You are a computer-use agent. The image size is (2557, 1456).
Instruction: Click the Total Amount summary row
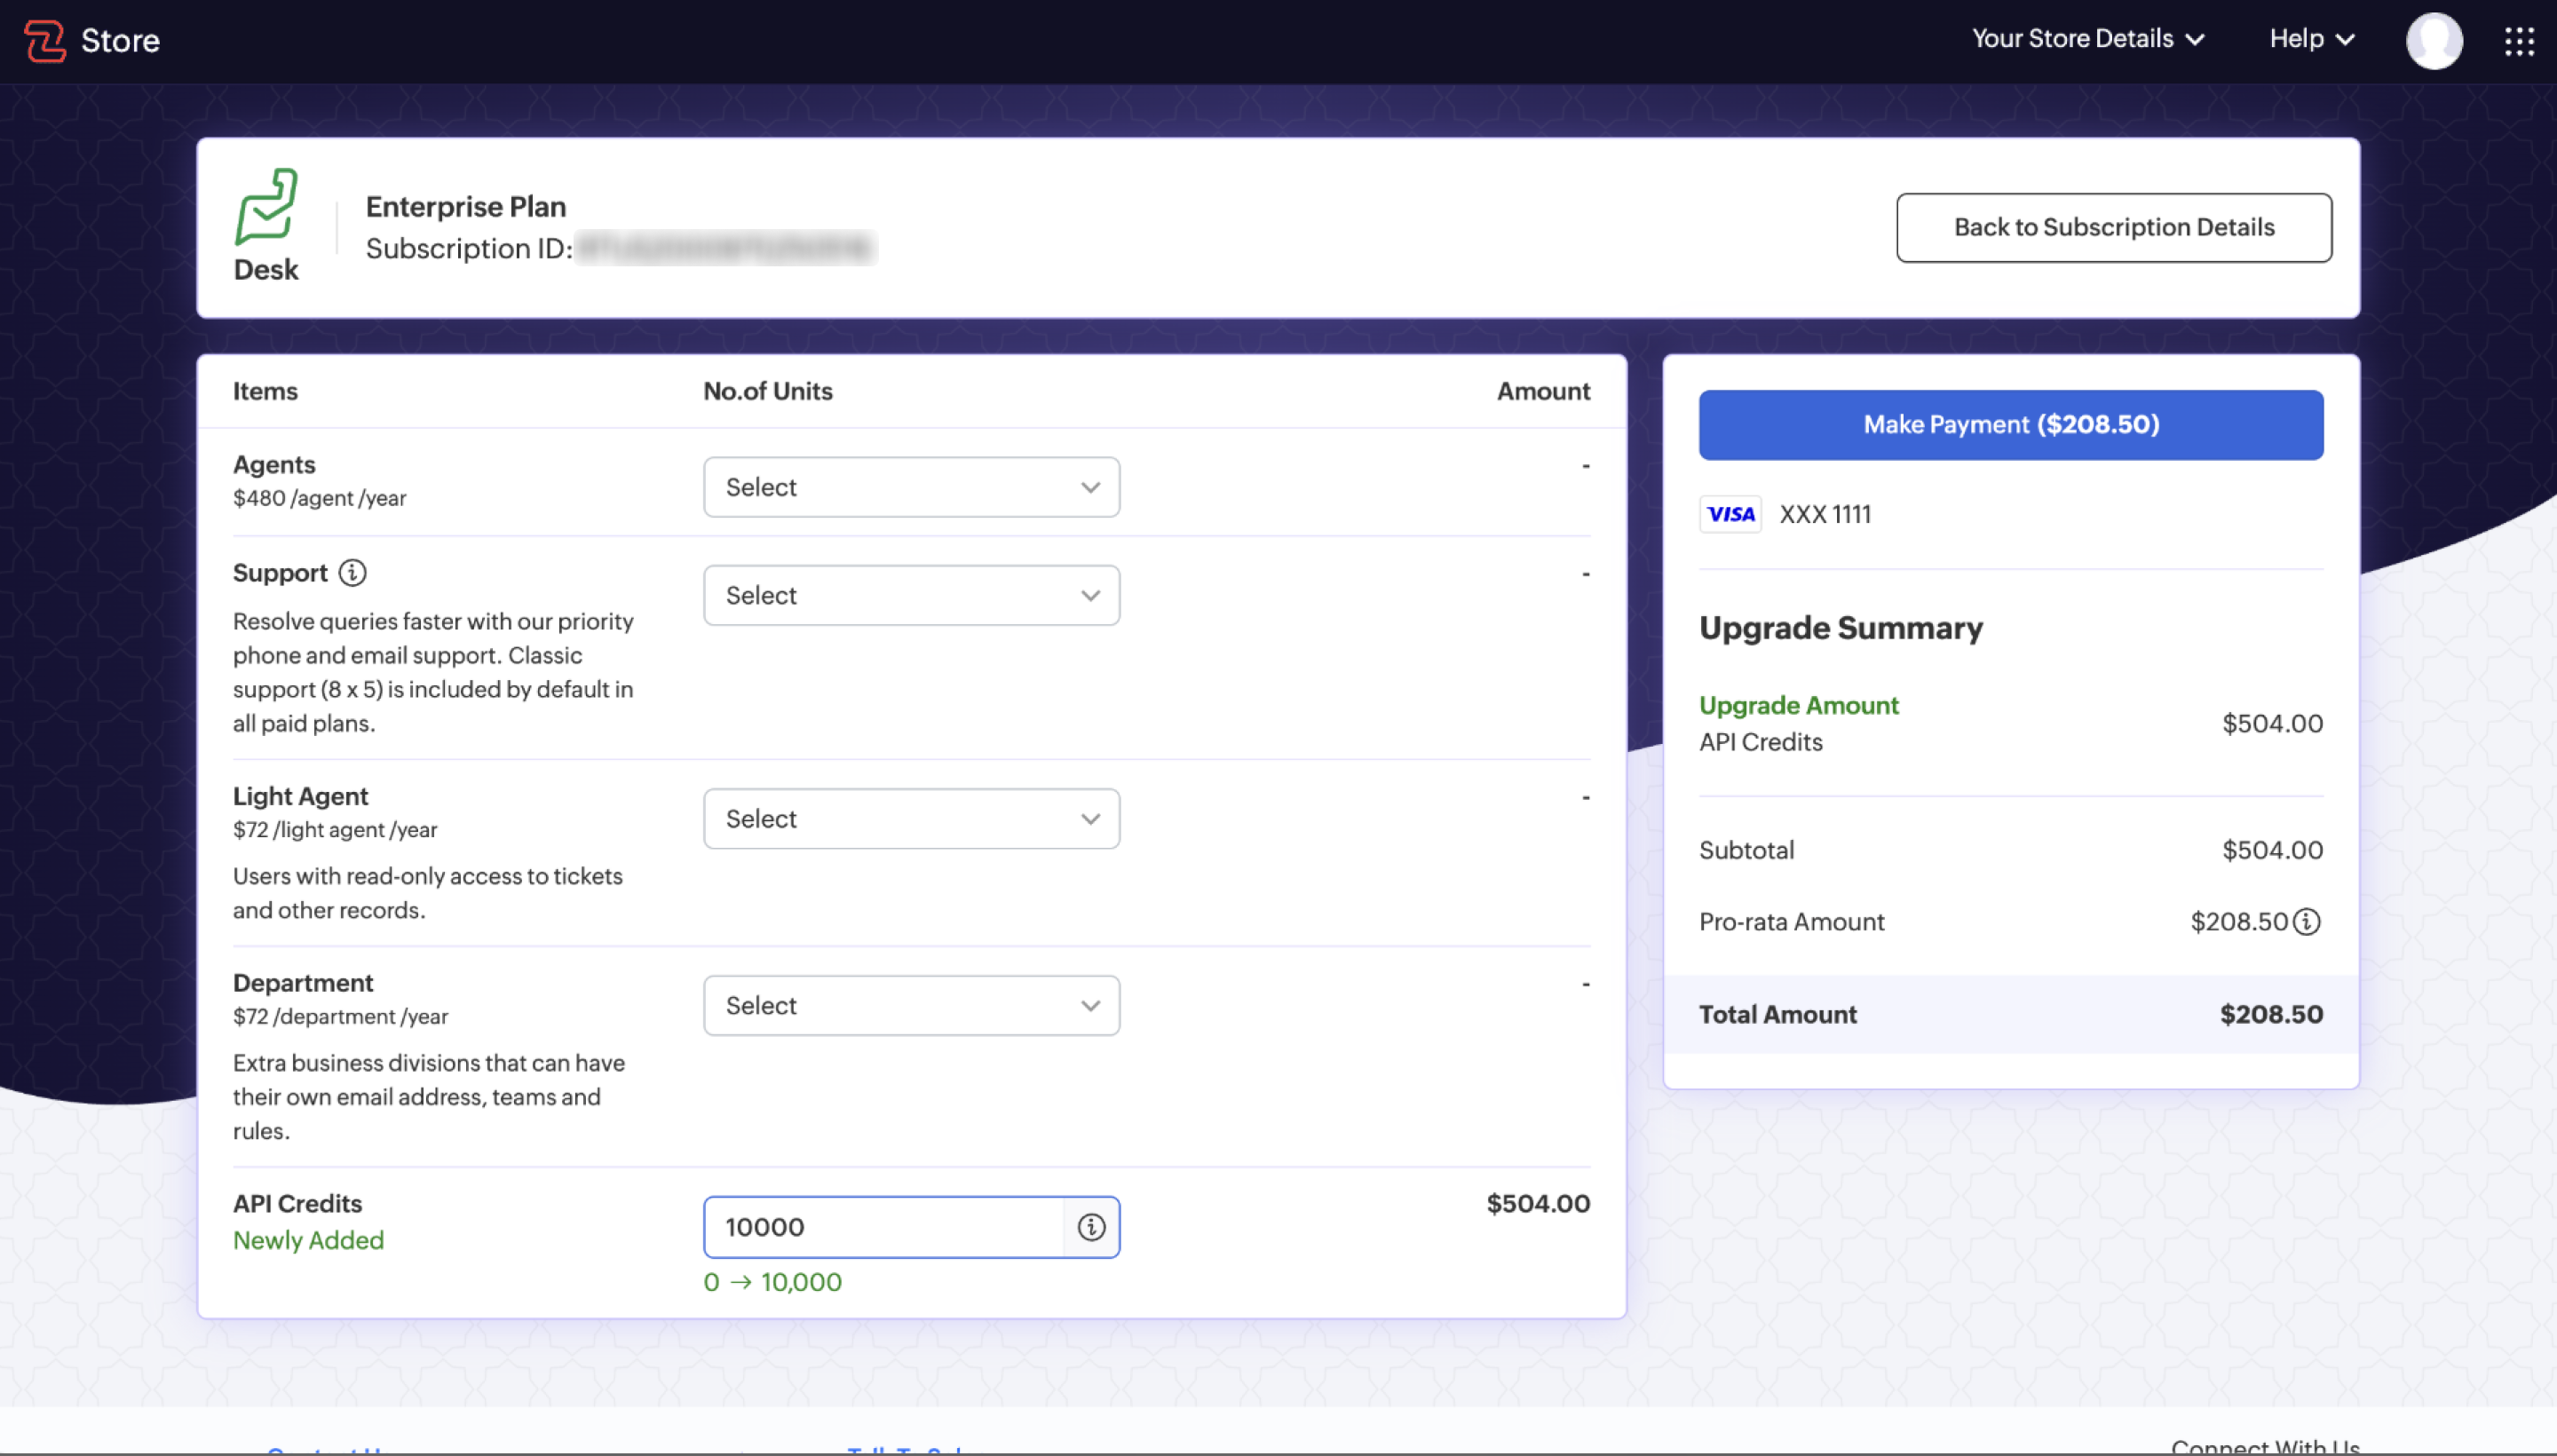pos(2010,1014)
